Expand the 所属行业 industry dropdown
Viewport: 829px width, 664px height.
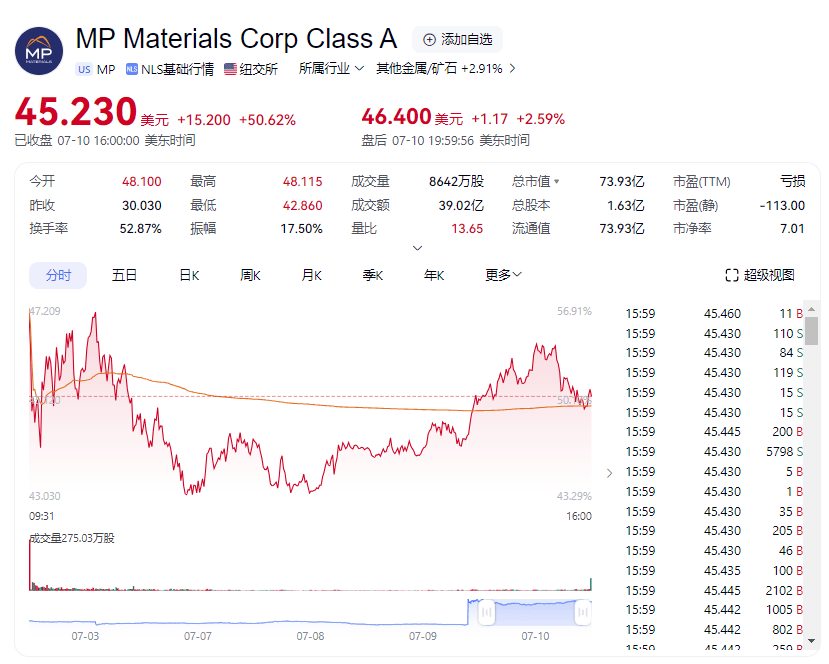pyautogui.click(x=331, y=69)
